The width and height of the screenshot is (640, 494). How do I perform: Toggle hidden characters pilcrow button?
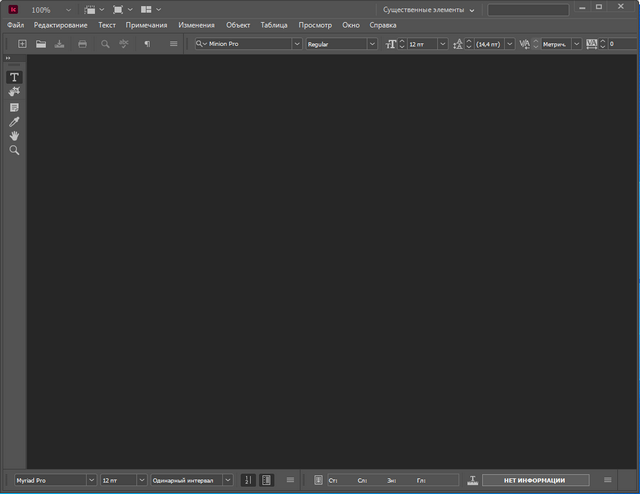[147, 44]
